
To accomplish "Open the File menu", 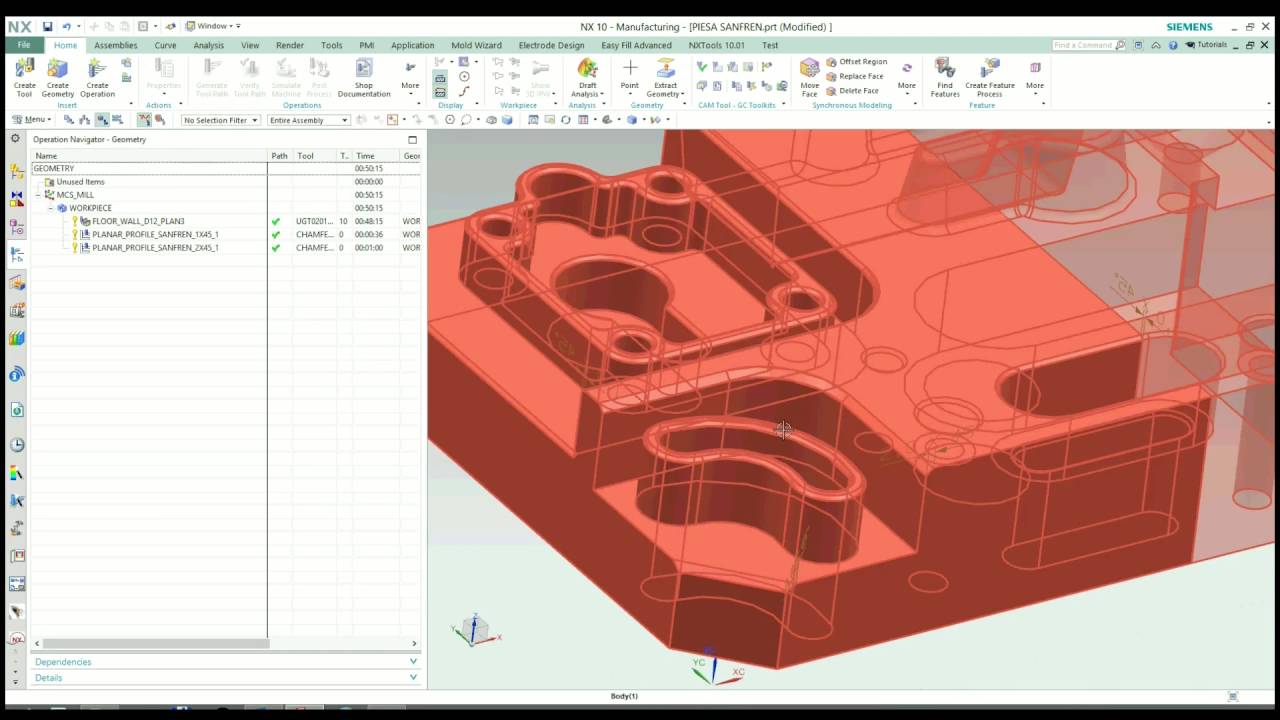I will (24, 45).
